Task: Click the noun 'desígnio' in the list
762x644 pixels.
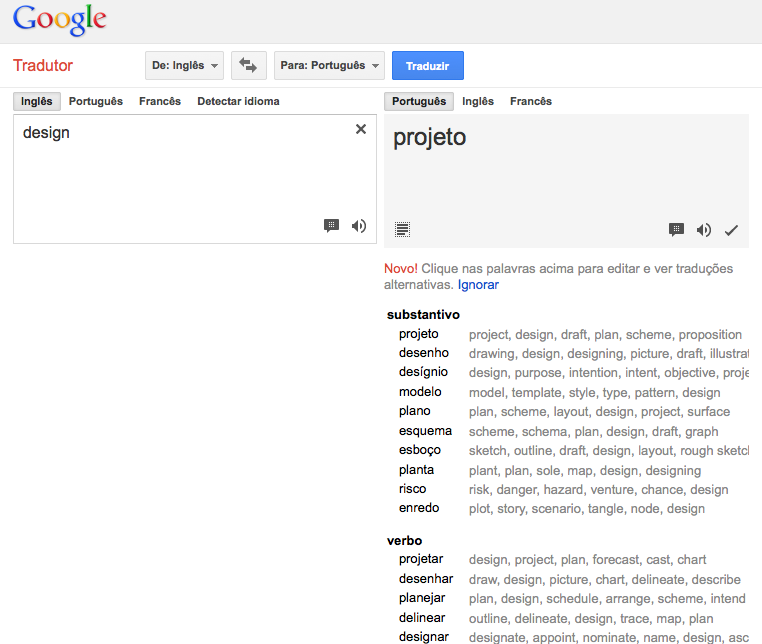Action: pyautogui.click(x=423, y=372)
